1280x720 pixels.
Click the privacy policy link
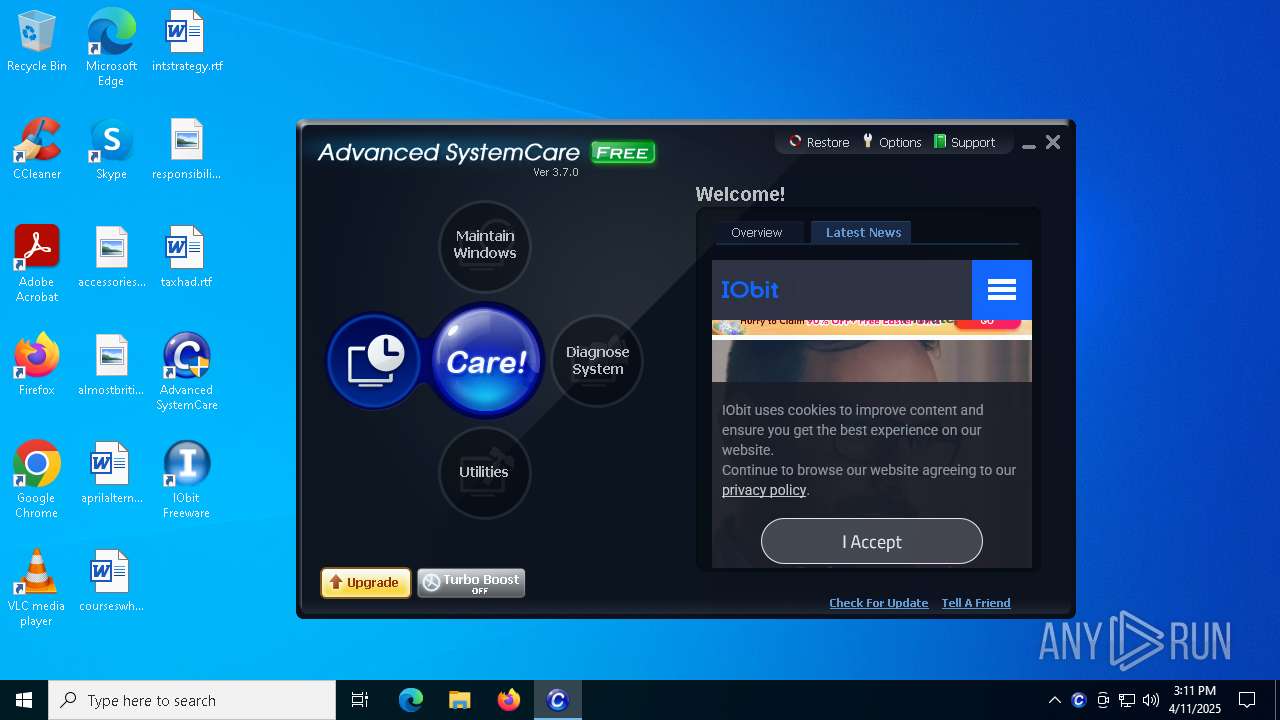coord(764,490)
